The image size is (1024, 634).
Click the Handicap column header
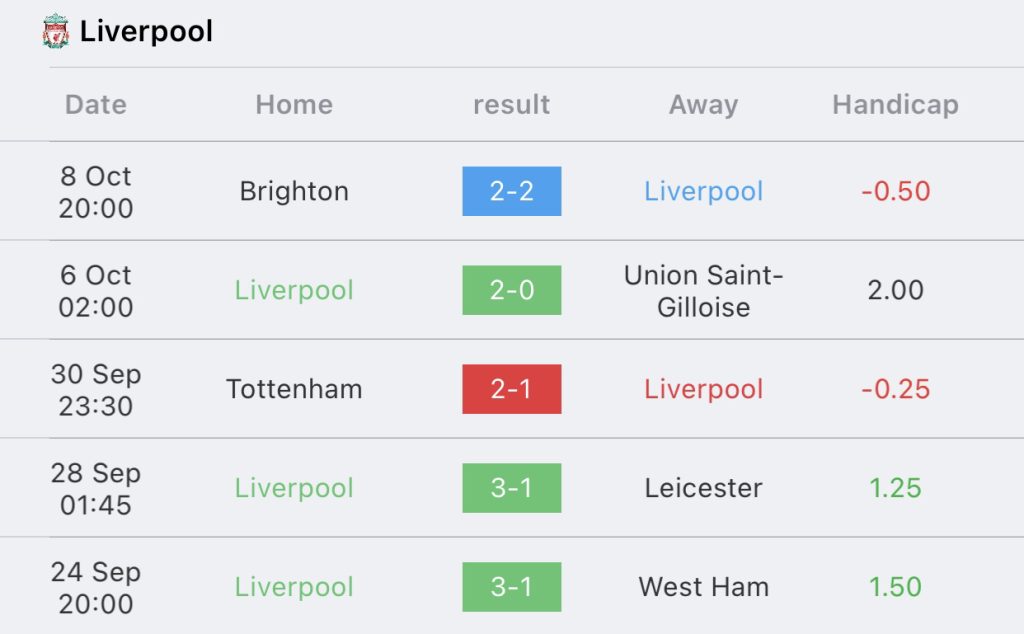[x=895, y=104]
